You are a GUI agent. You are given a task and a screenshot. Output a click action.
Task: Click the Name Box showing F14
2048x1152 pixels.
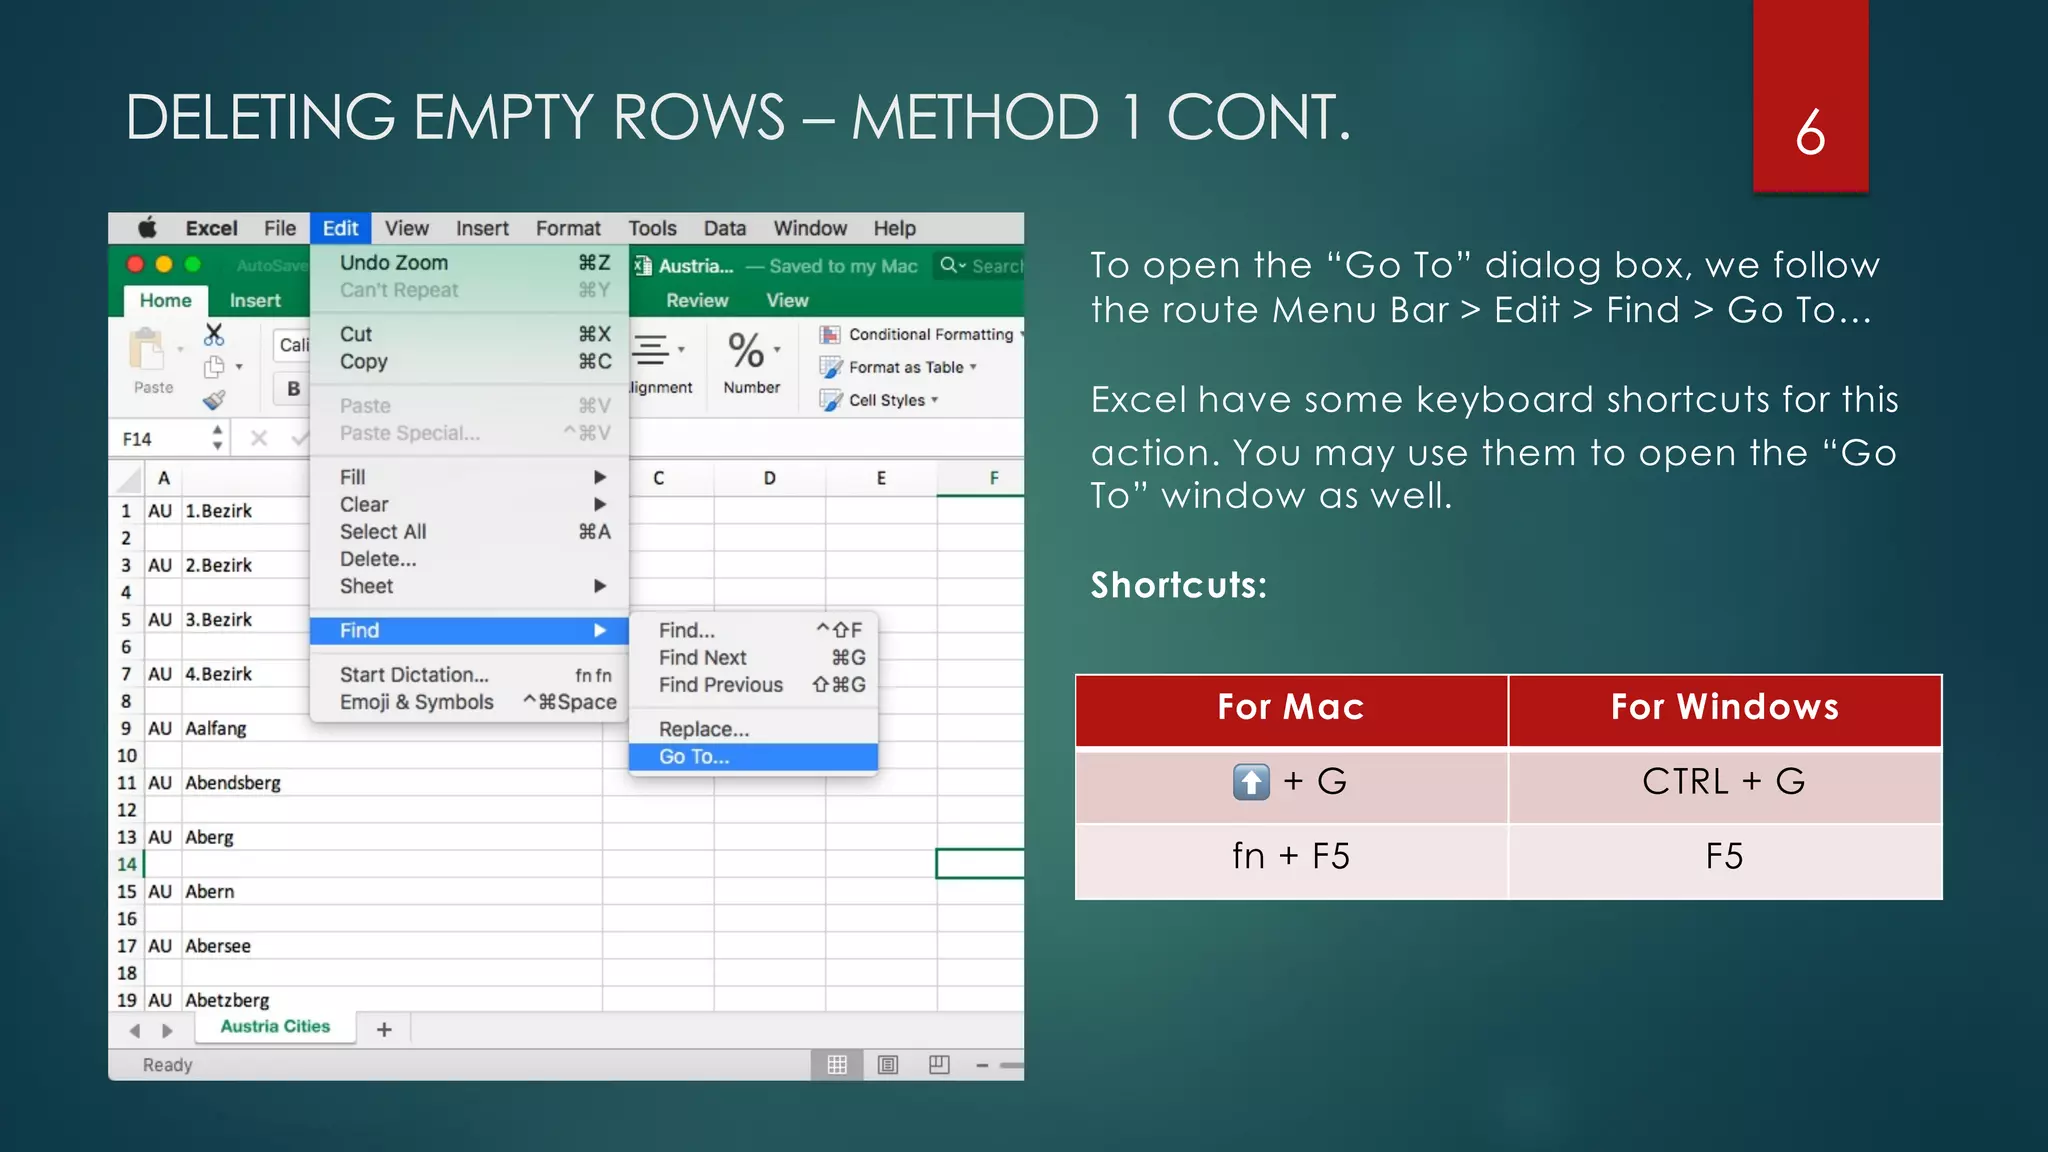(x=162, y=438)
